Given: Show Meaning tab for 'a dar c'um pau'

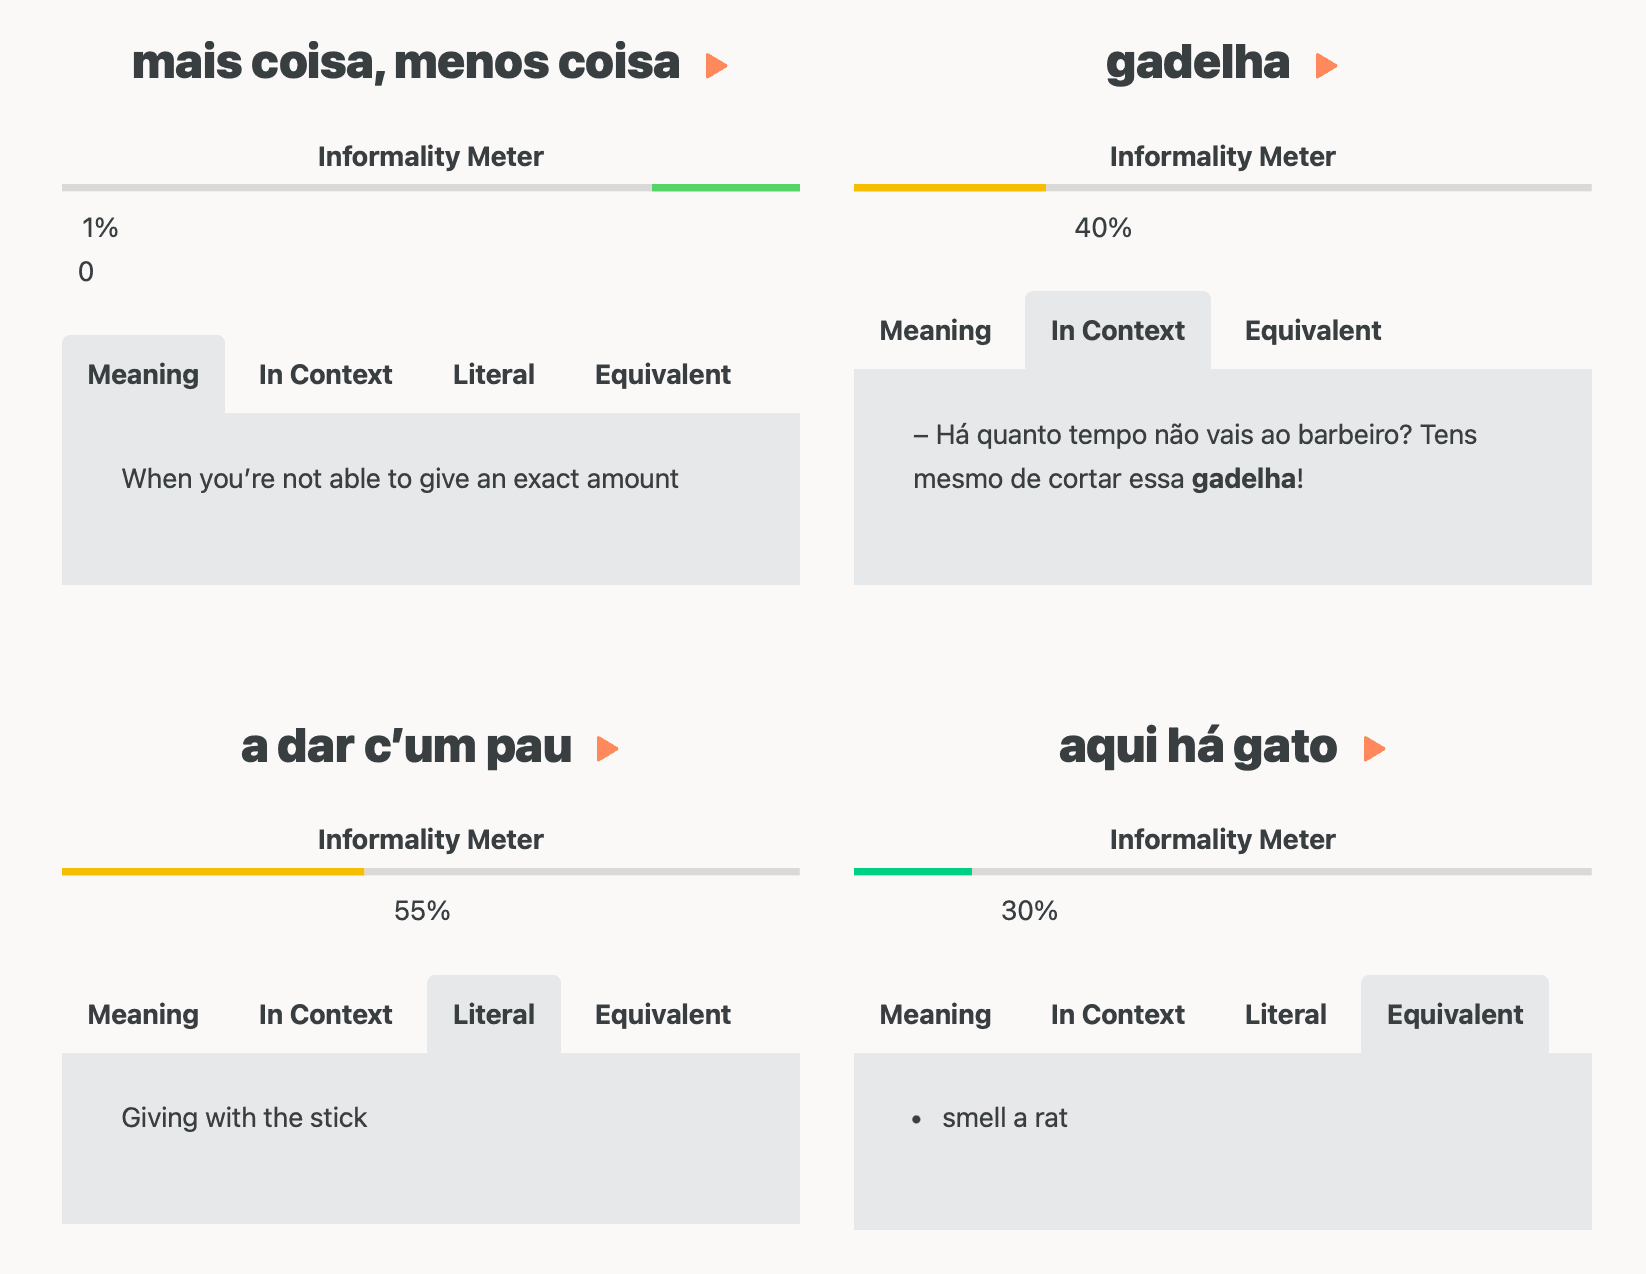Looking at the screenshot, I should coord(143,1015).
